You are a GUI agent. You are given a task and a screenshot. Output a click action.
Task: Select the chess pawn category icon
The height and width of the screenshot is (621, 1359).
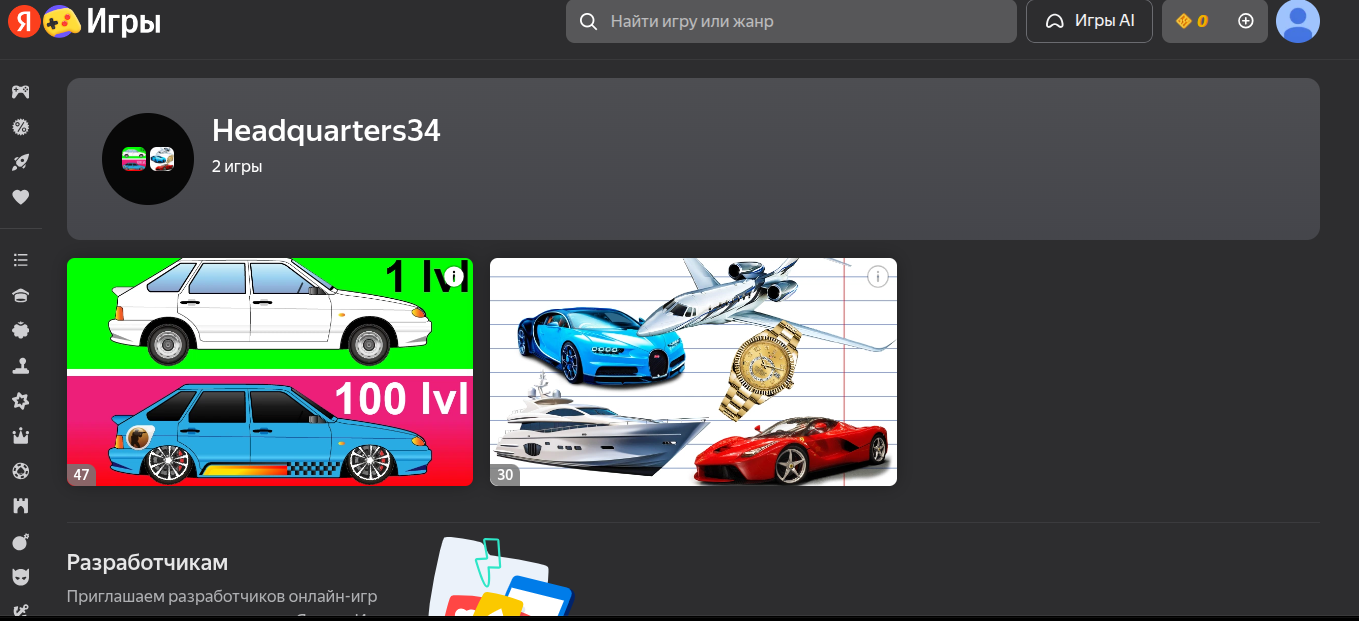20,366
